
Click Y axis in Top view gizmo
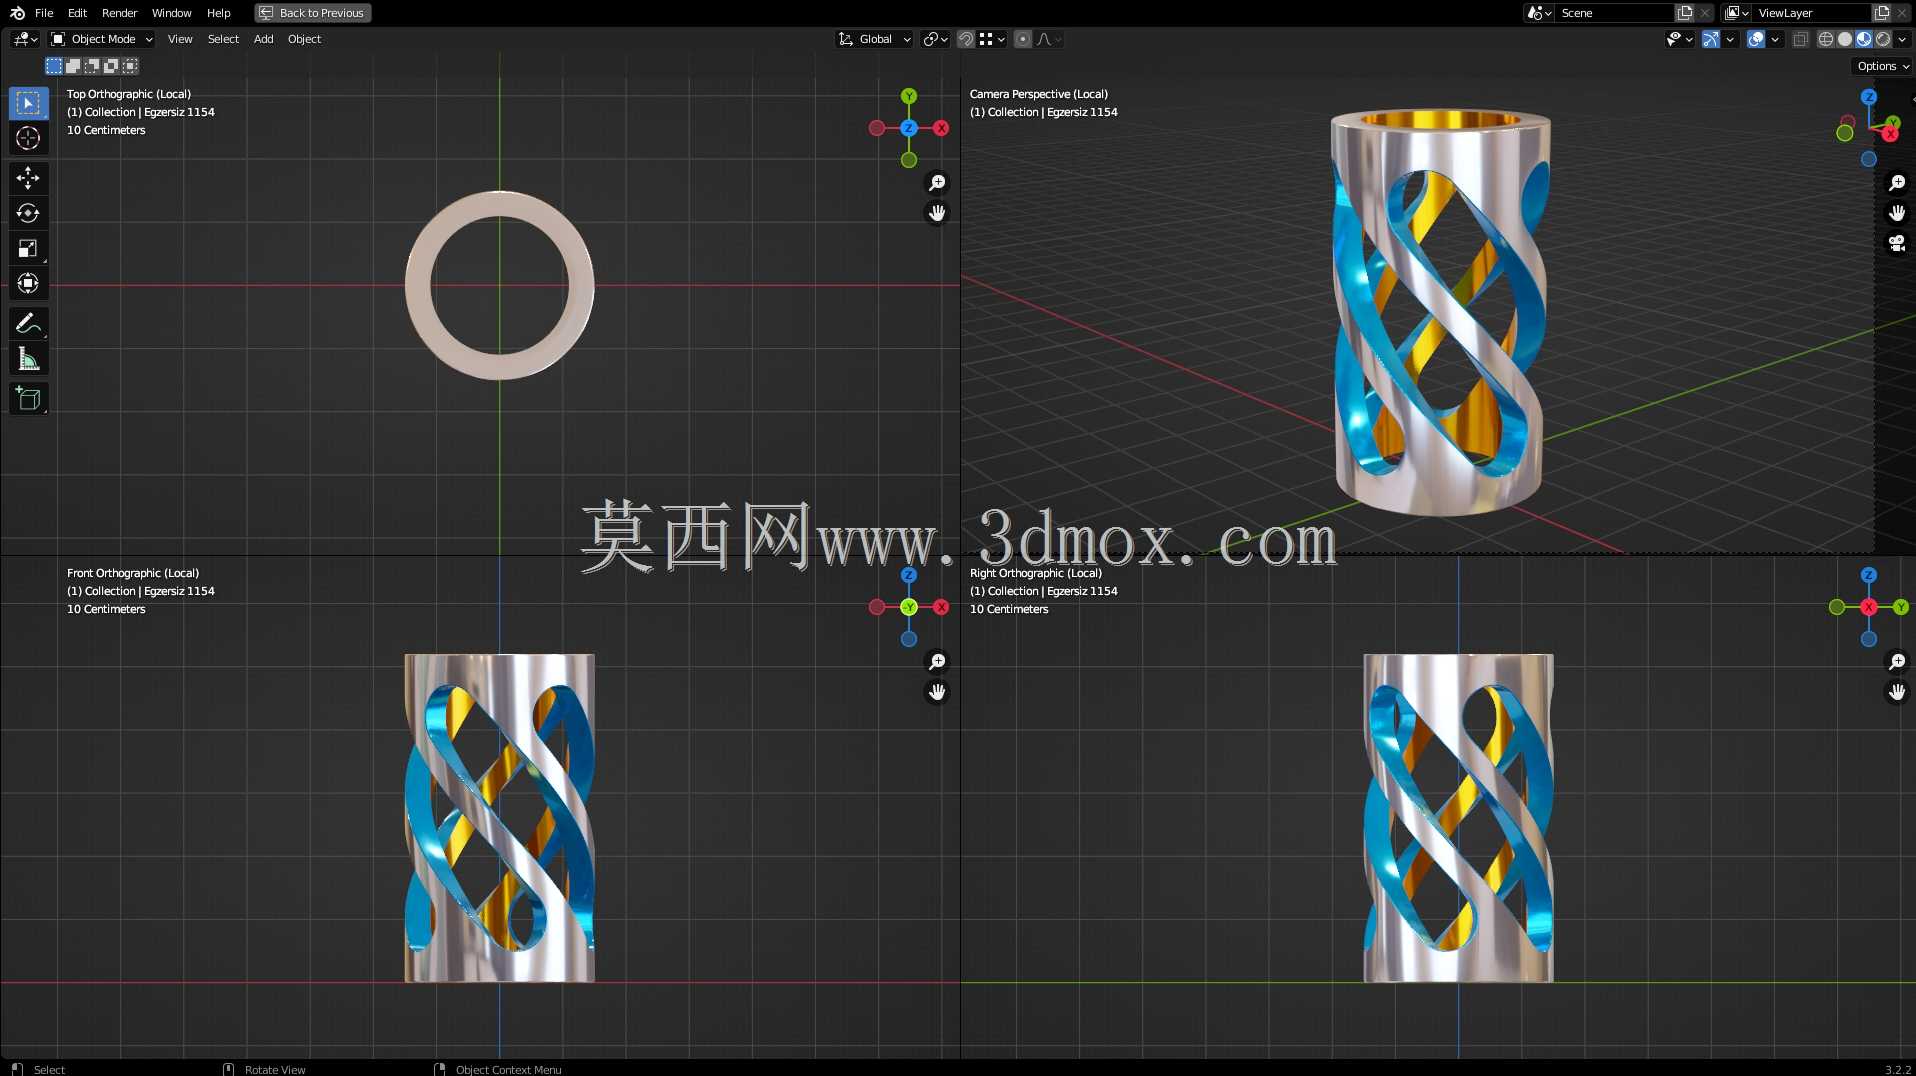pyautogui.click(x=909, y=96)
